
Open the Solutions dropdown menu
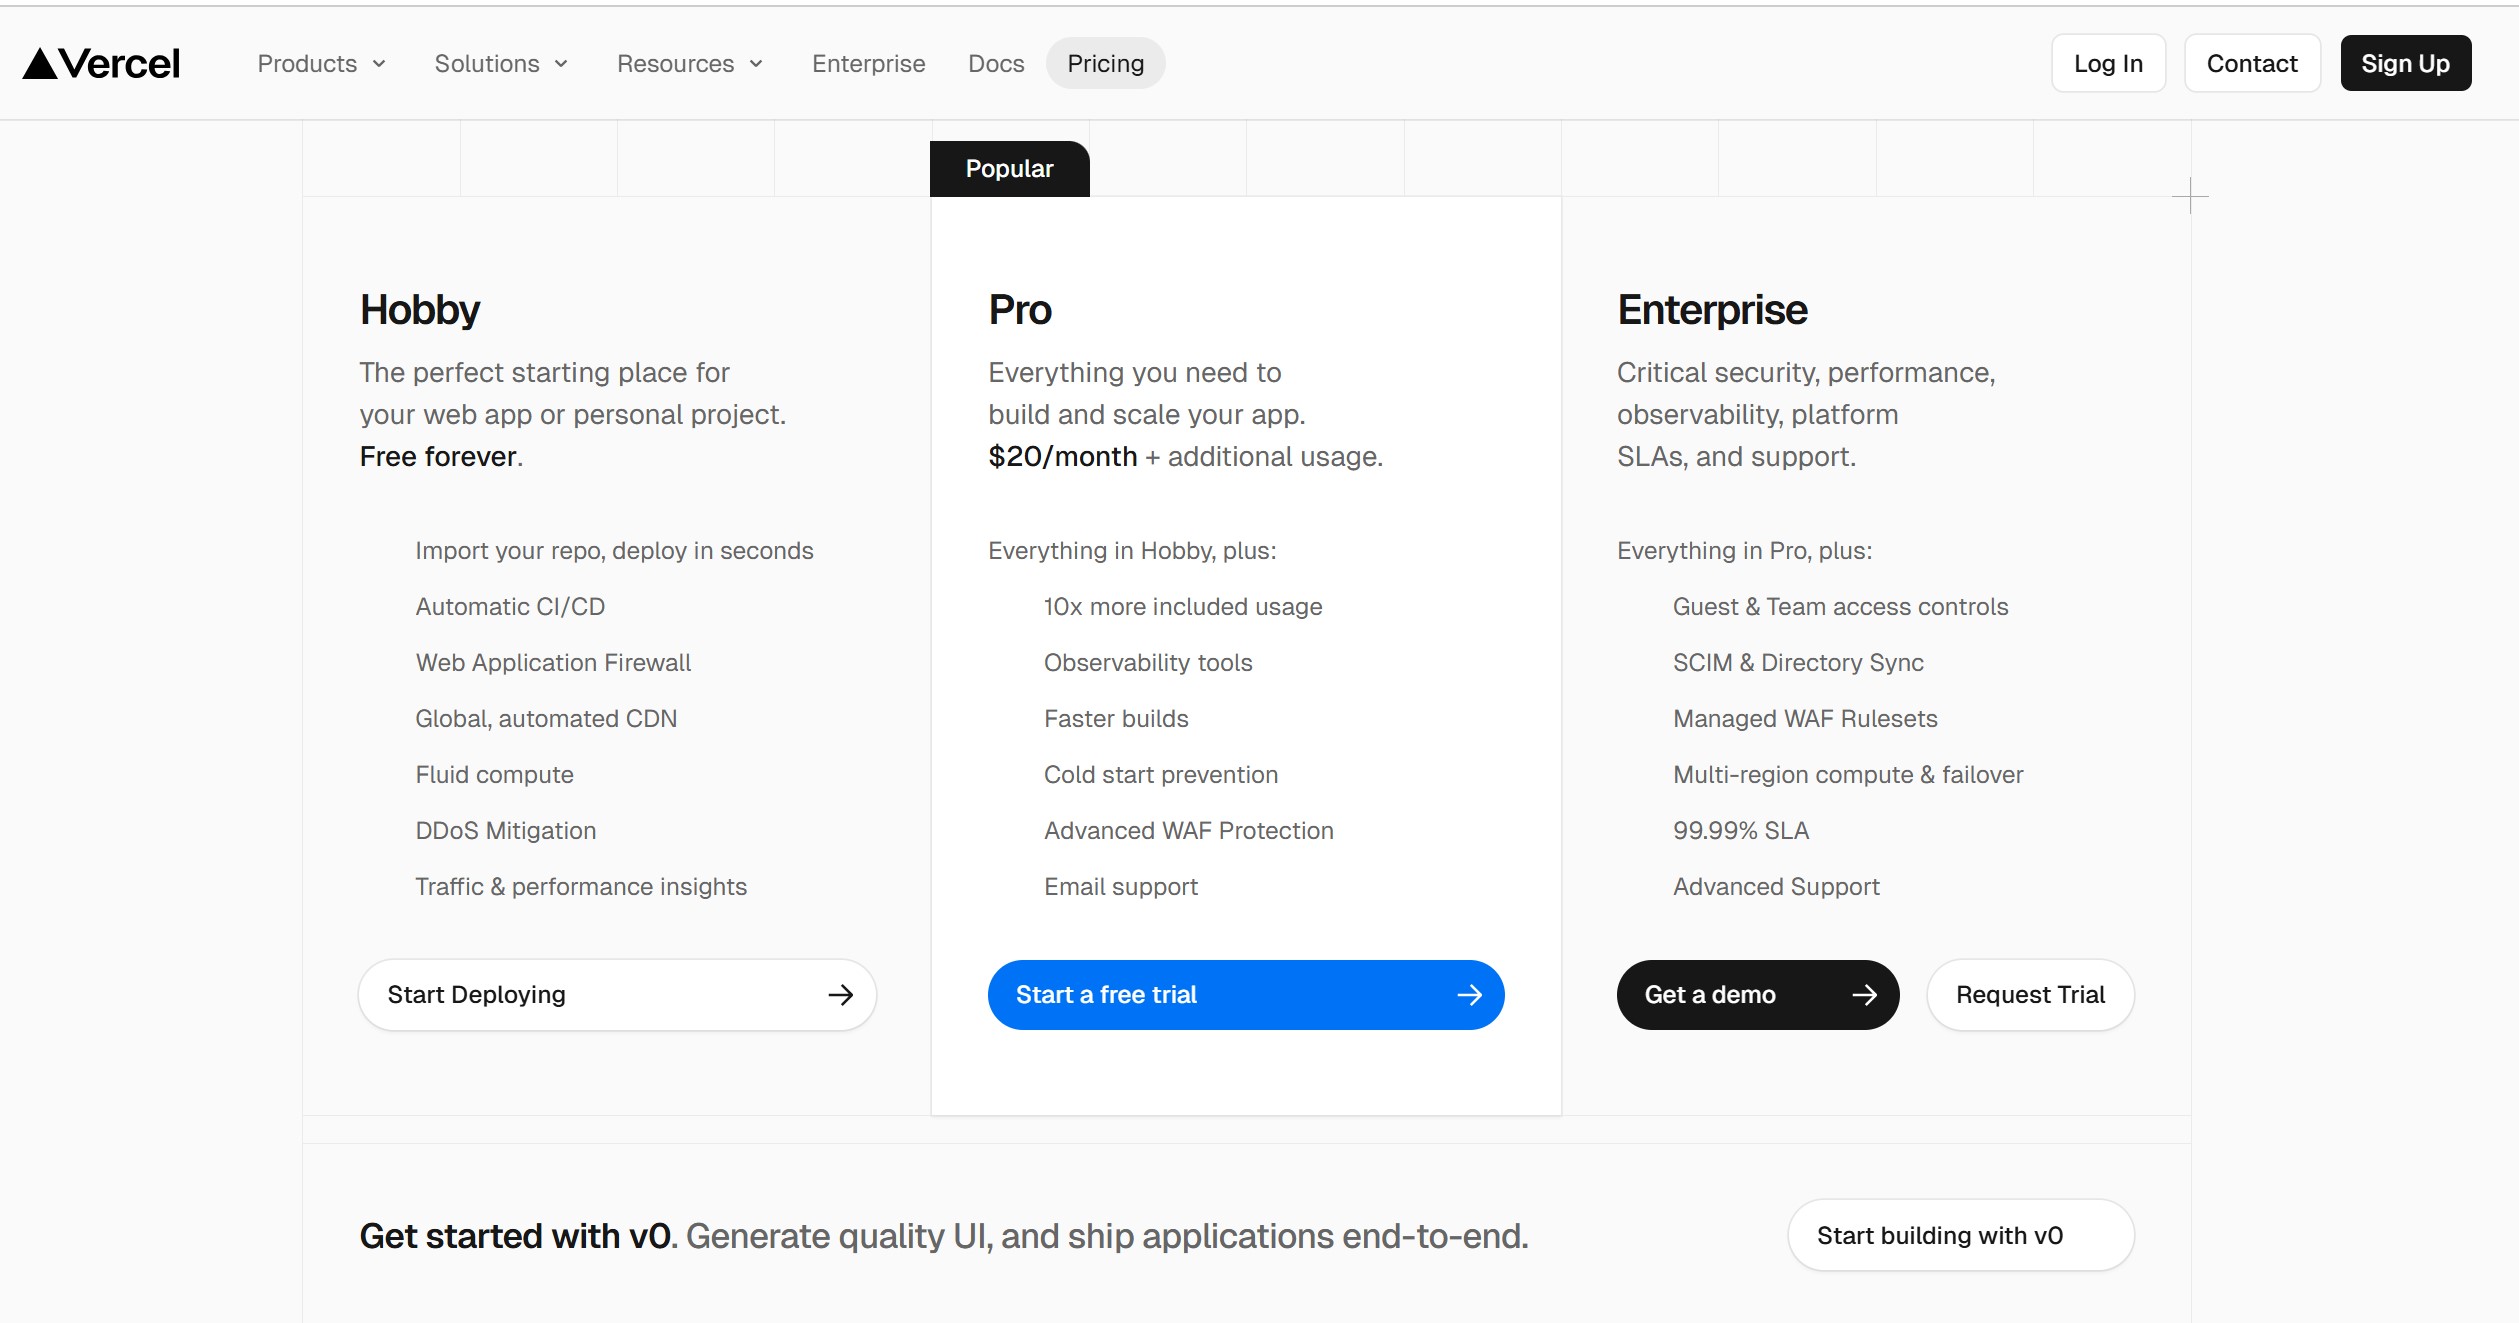(501, 64)
